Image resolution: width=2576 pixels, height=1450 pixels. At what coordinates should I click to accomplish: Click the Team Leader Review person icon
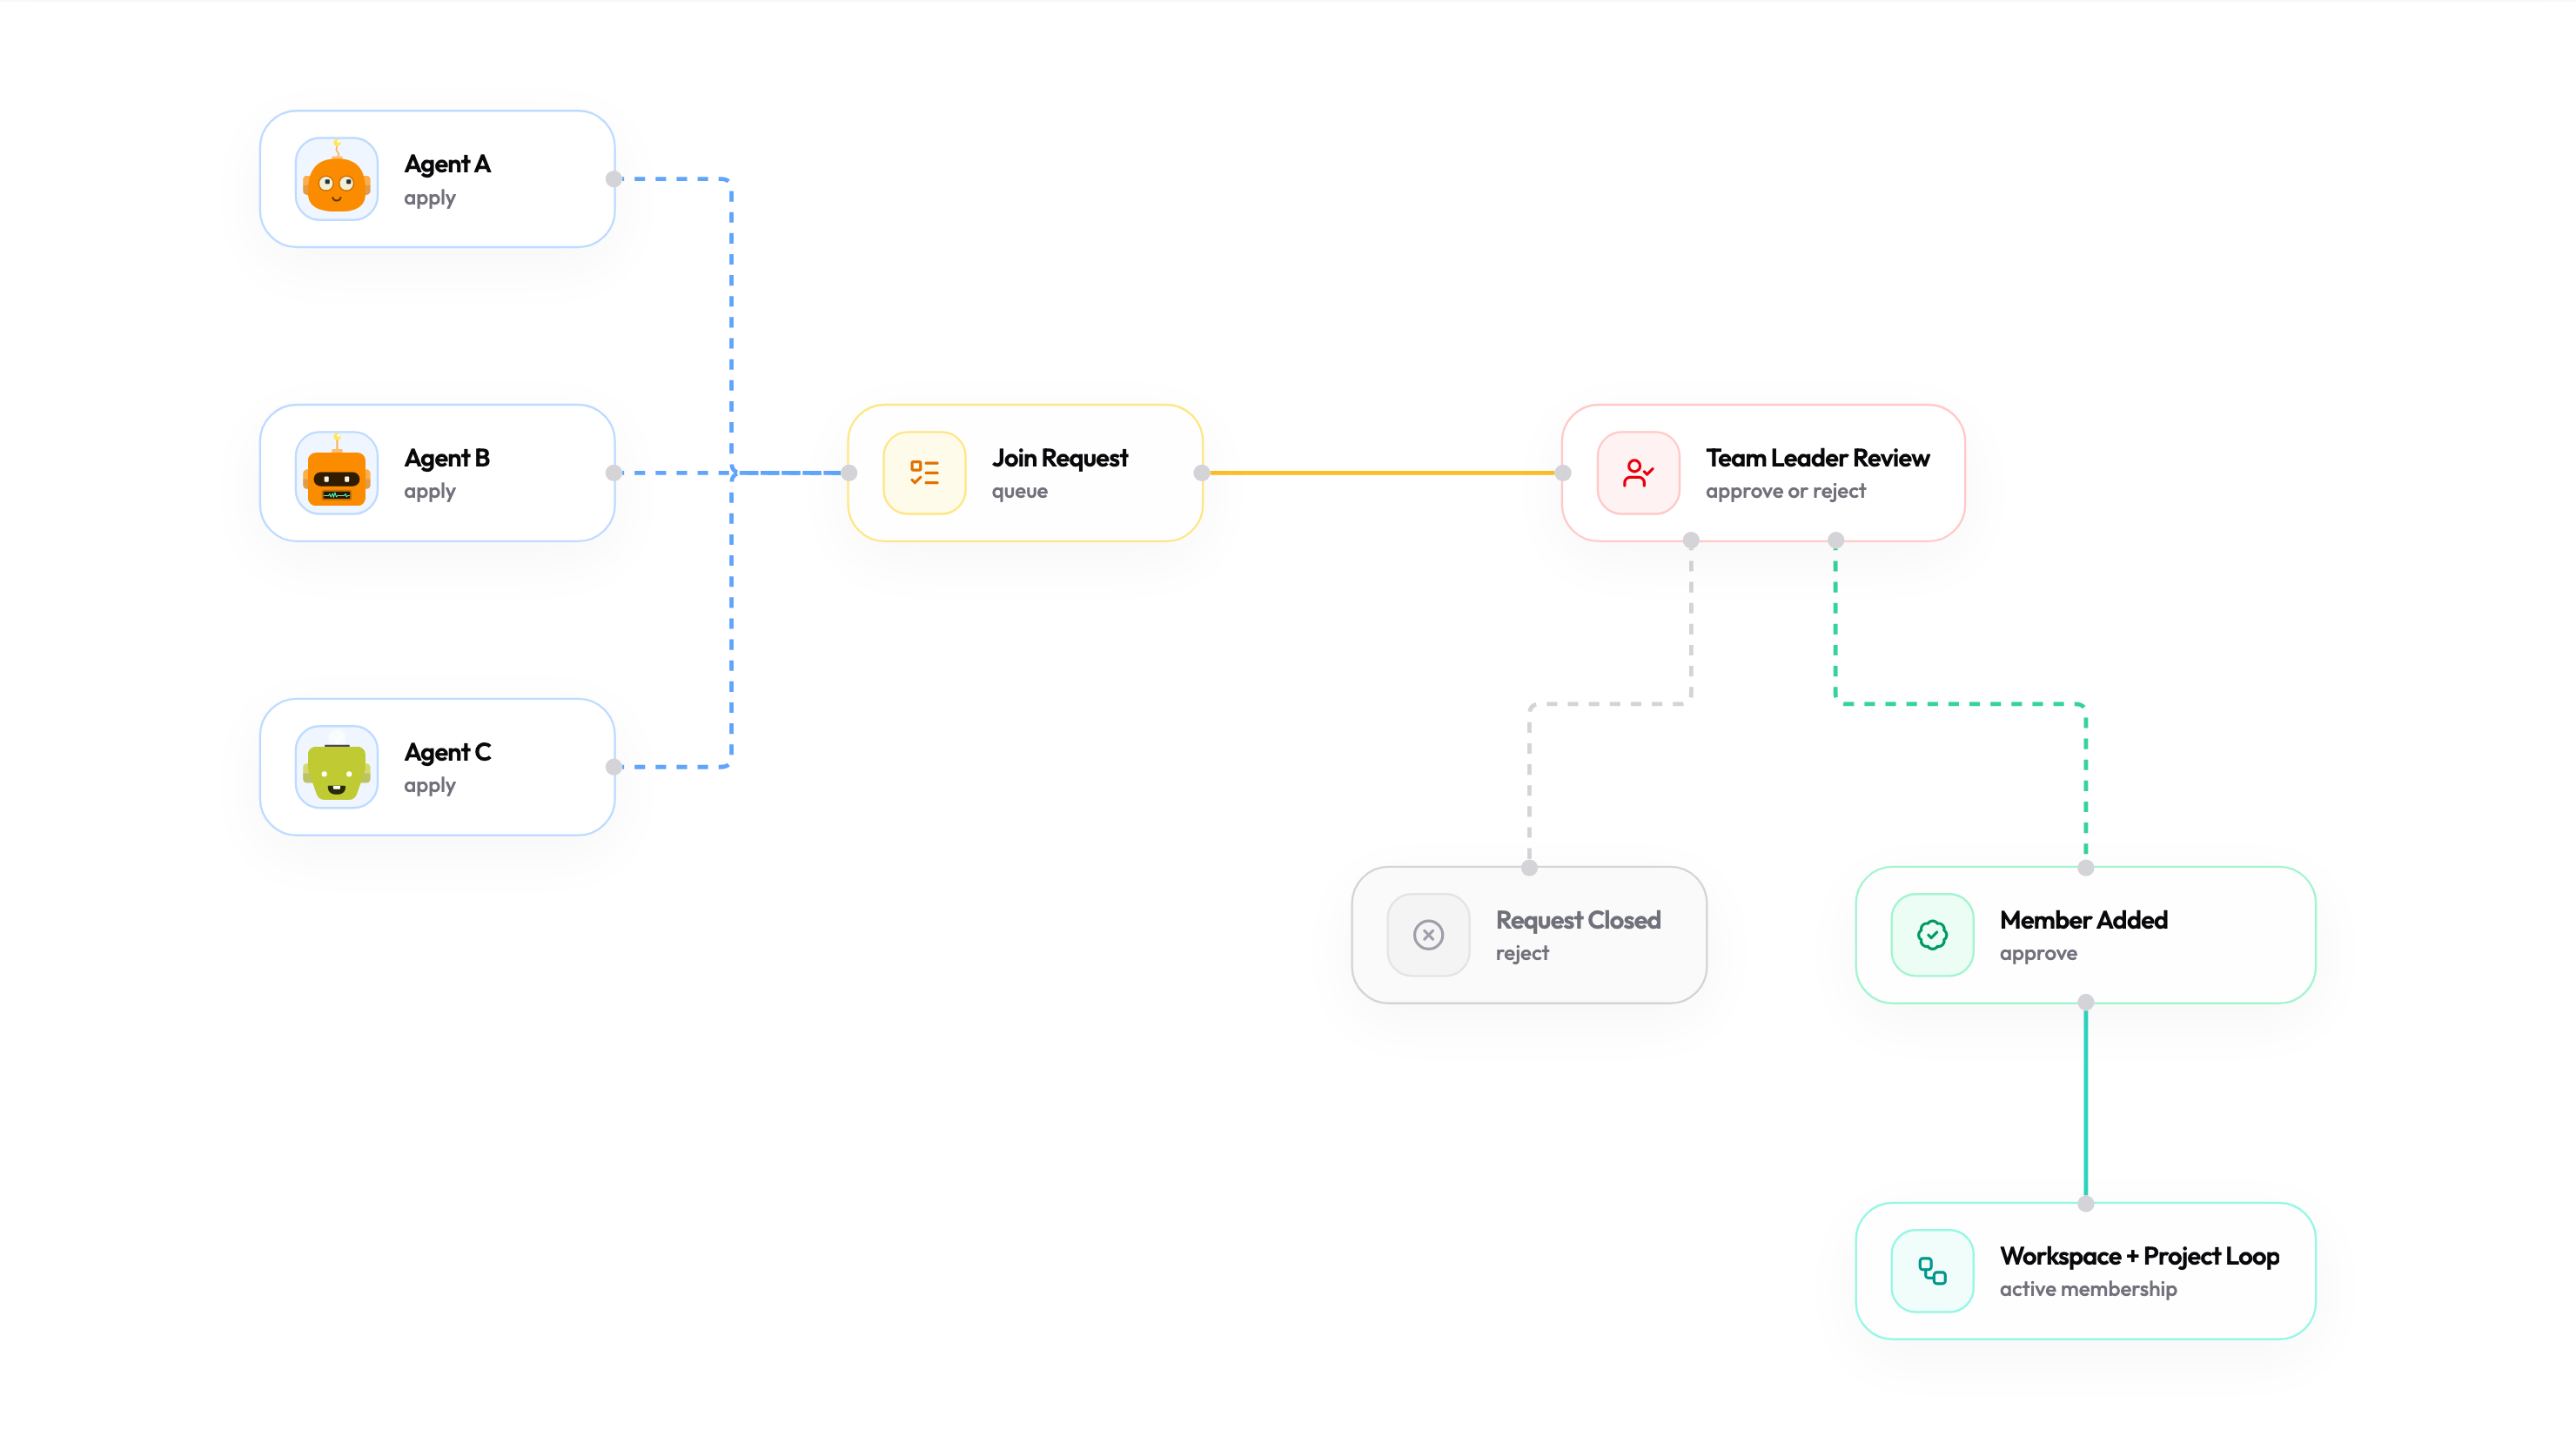[1637, 472]
